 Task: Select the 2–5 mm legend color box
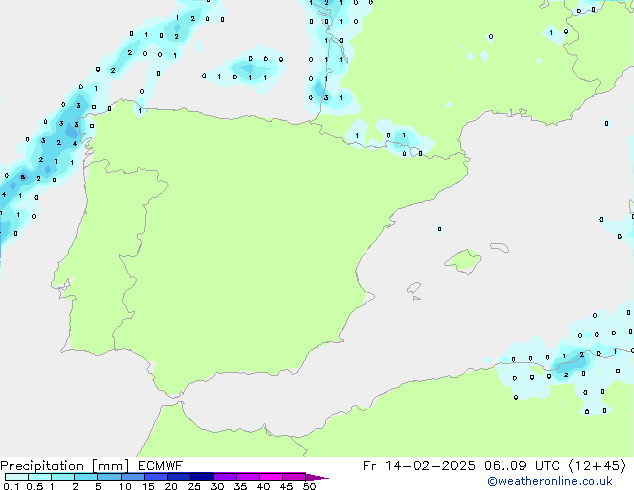86,477
